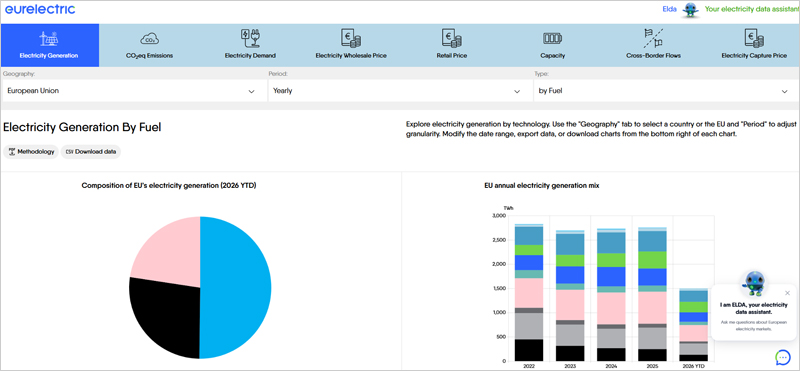Image resolution: width=800 pixels, height=371 pixels.
Task: Click the Elda robot avatar in header
Action: [x=691, y=10]
